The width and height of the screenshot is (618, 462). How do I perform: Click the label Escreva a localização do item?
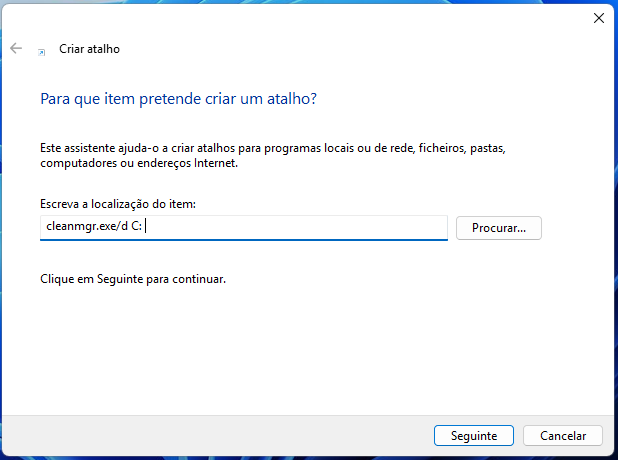point(118,204)
